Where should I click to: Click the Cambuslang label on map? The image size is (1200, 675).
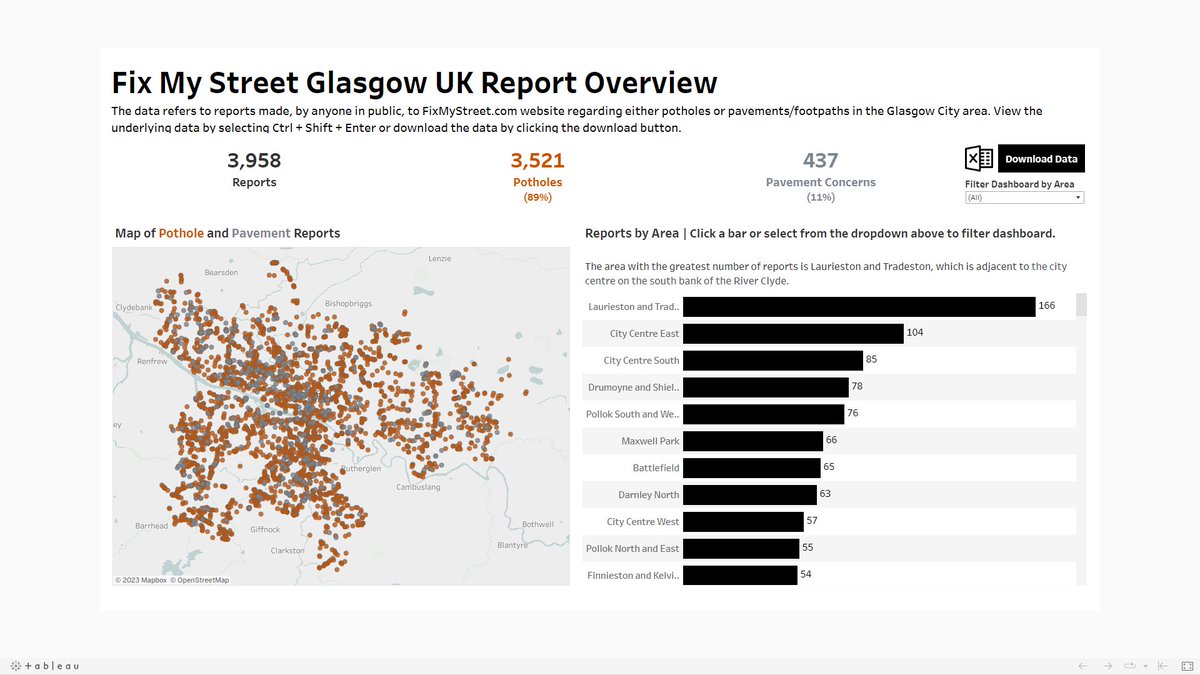418,487
